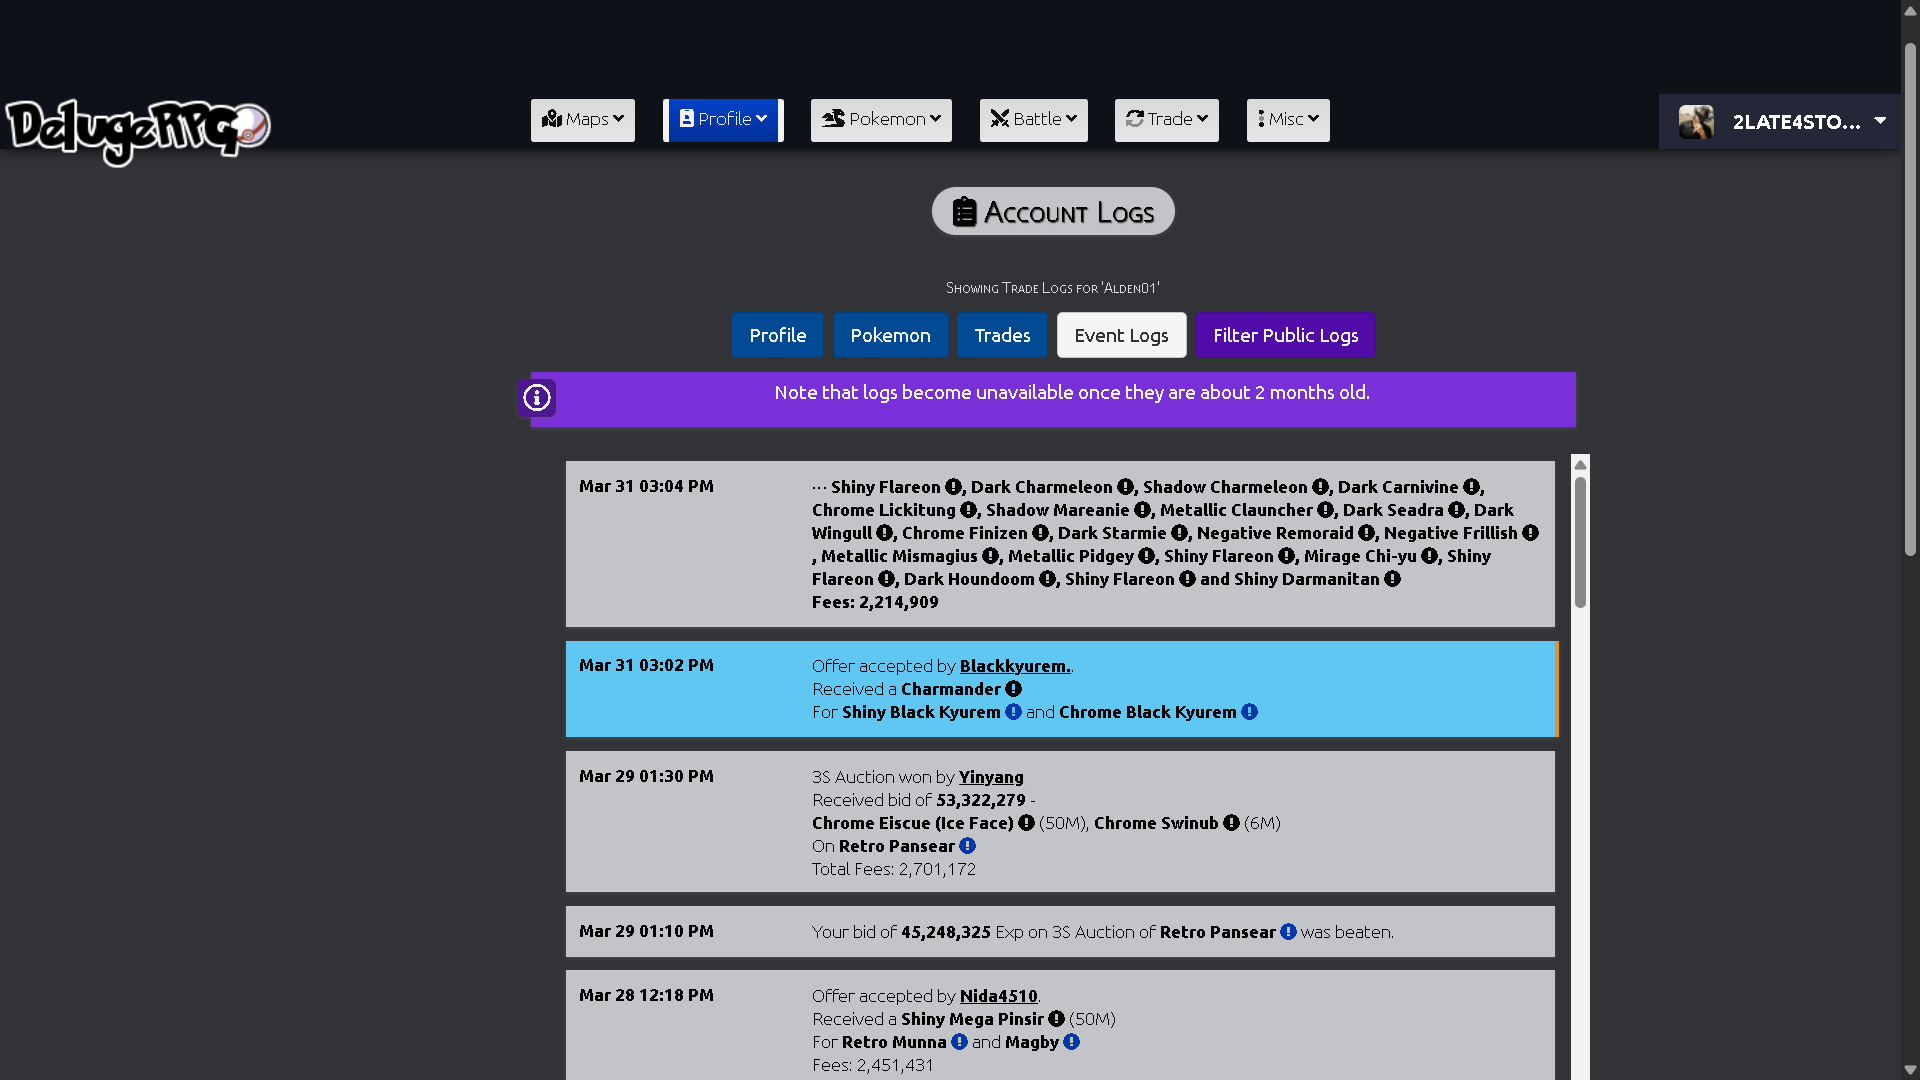Screen dimensions: 1920x1080
Task: Click the Dark Seadra info icon
Action: tap(1456, 510)
